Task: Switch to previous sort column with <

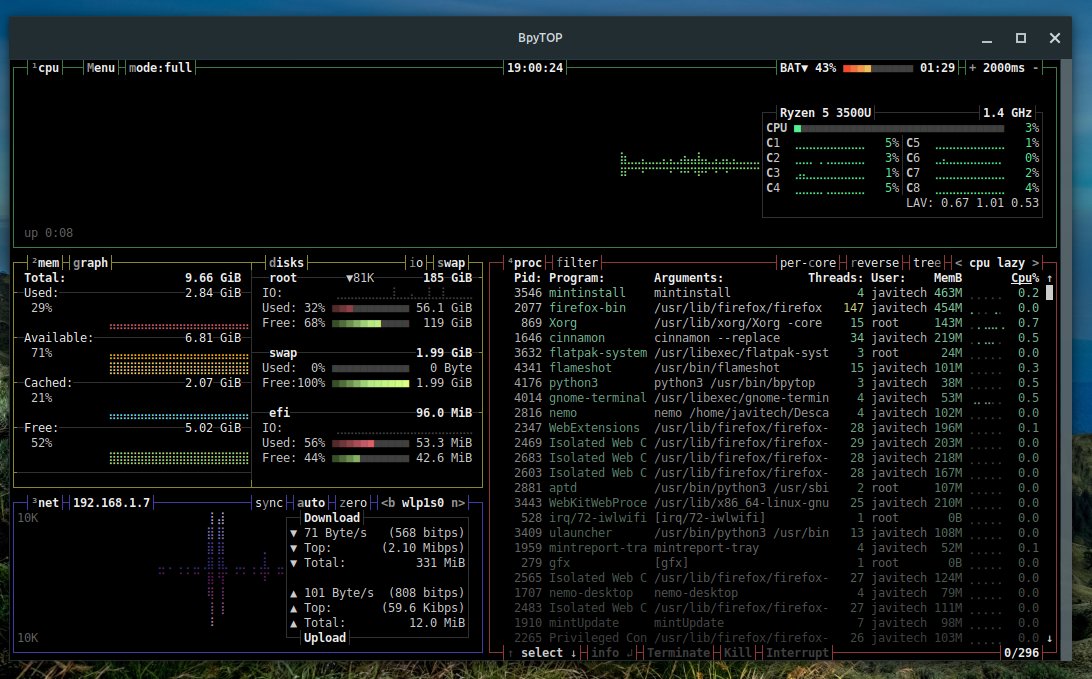Action: click(958, 263)
